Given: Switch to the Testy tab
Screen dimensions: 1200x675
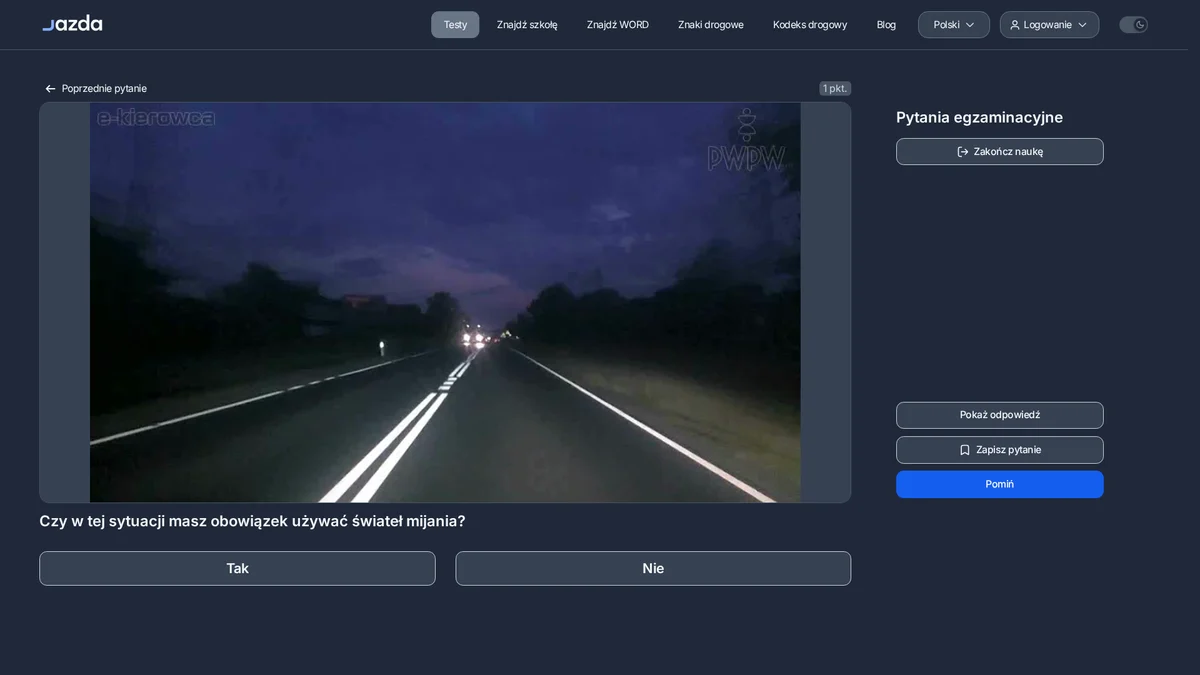Looking at the screenshot, I should tap(455, 25).
